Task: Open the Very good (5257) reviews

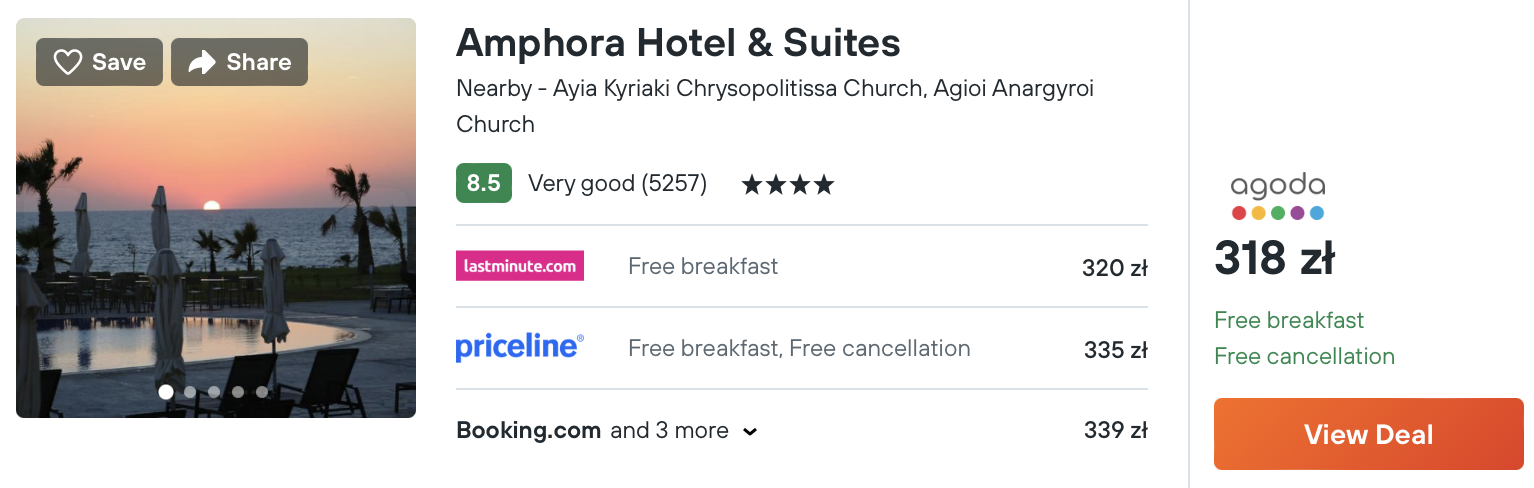Action: [617, 184]
